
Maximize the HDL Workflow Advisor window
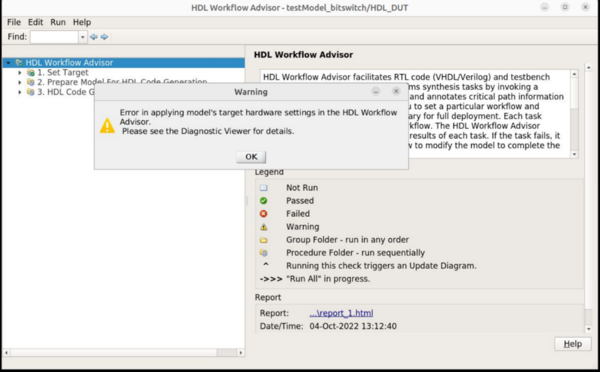(x=565, y=7)
